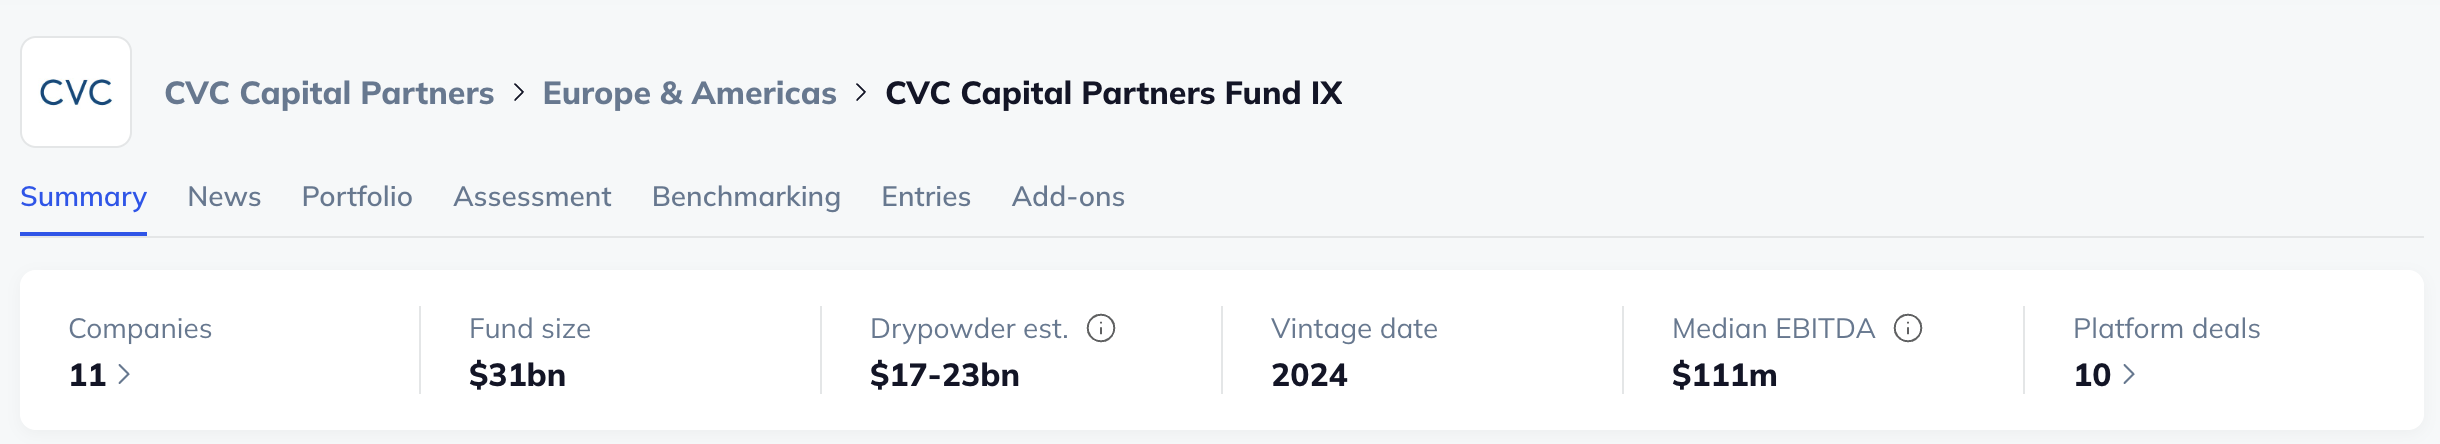
Task: Click the CVC logo icon
Action: pos(76,92)
